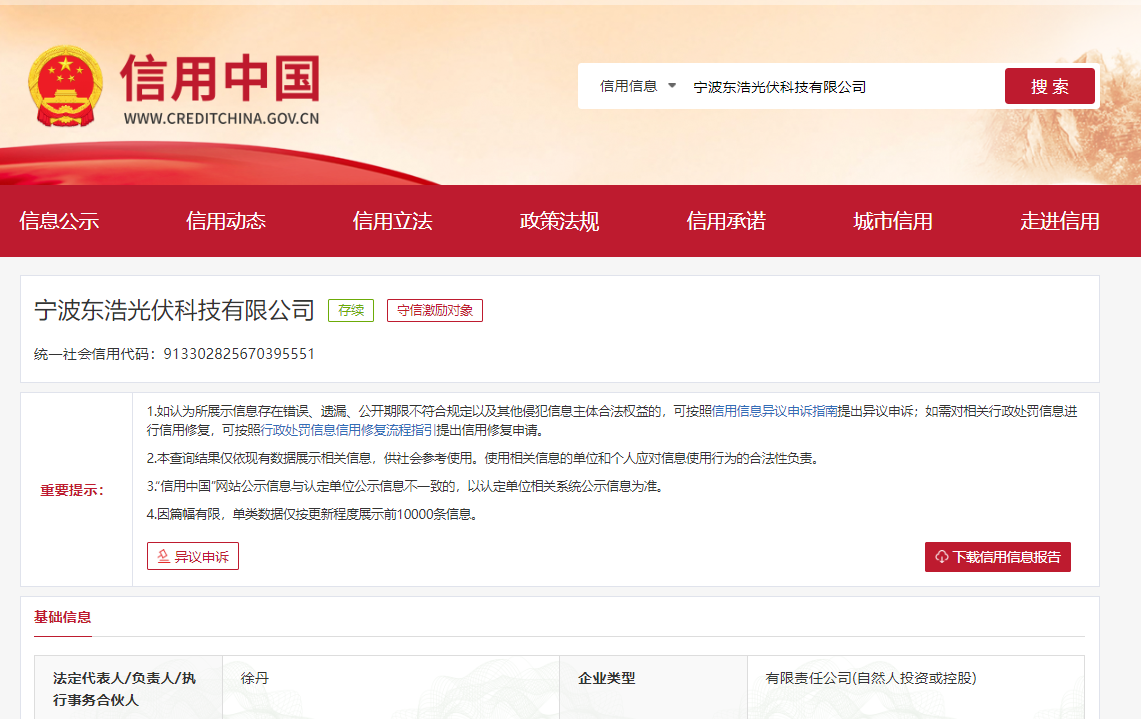This screenshot has width=1141, height=719.
Task: Click the legal representative name 徐丹
Action: (255, 678)
